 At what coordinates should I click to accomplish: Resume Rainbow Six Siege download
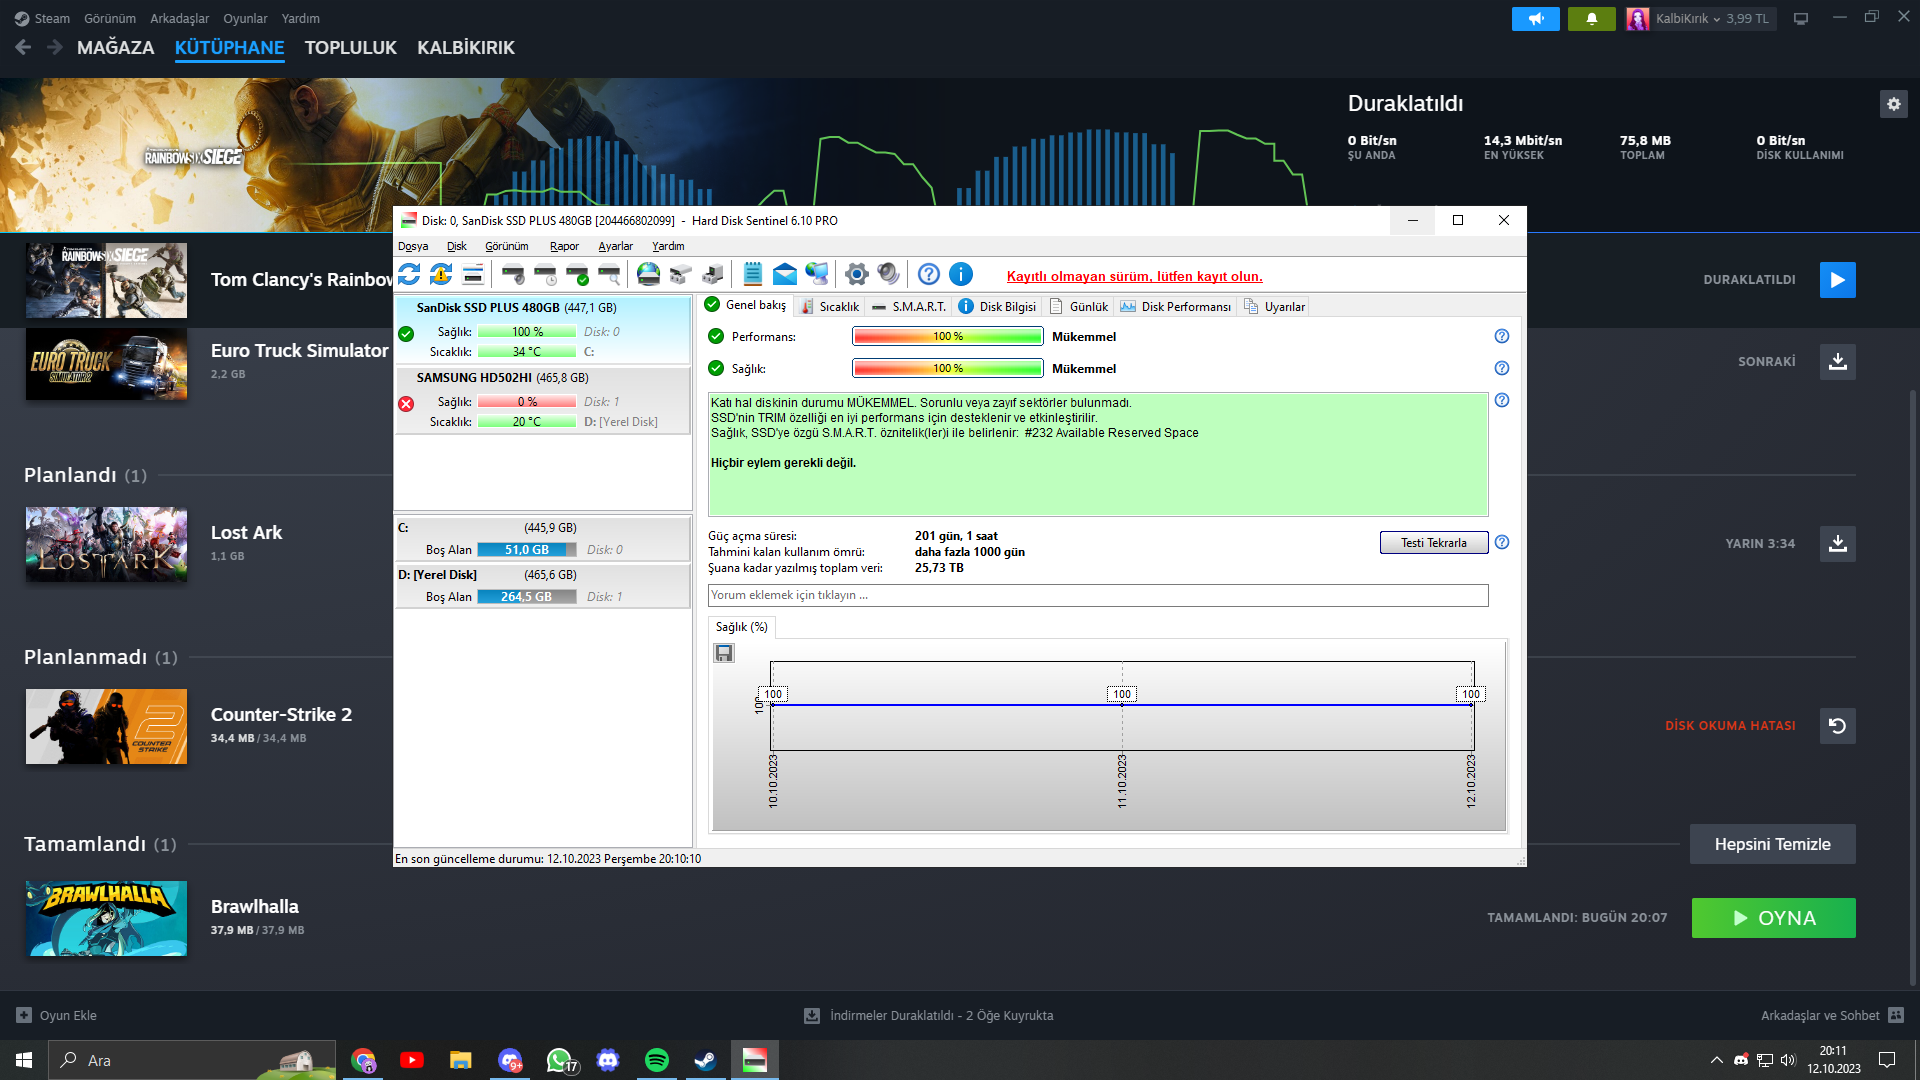click(1838, 280)
